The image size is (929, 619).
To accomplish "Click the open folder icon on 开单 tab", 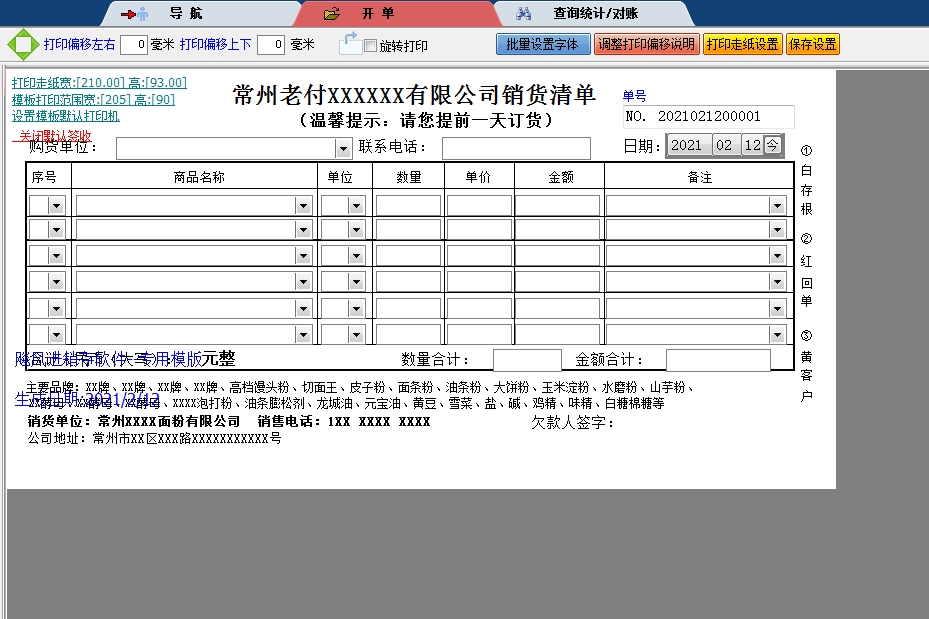I will (332, 14).
